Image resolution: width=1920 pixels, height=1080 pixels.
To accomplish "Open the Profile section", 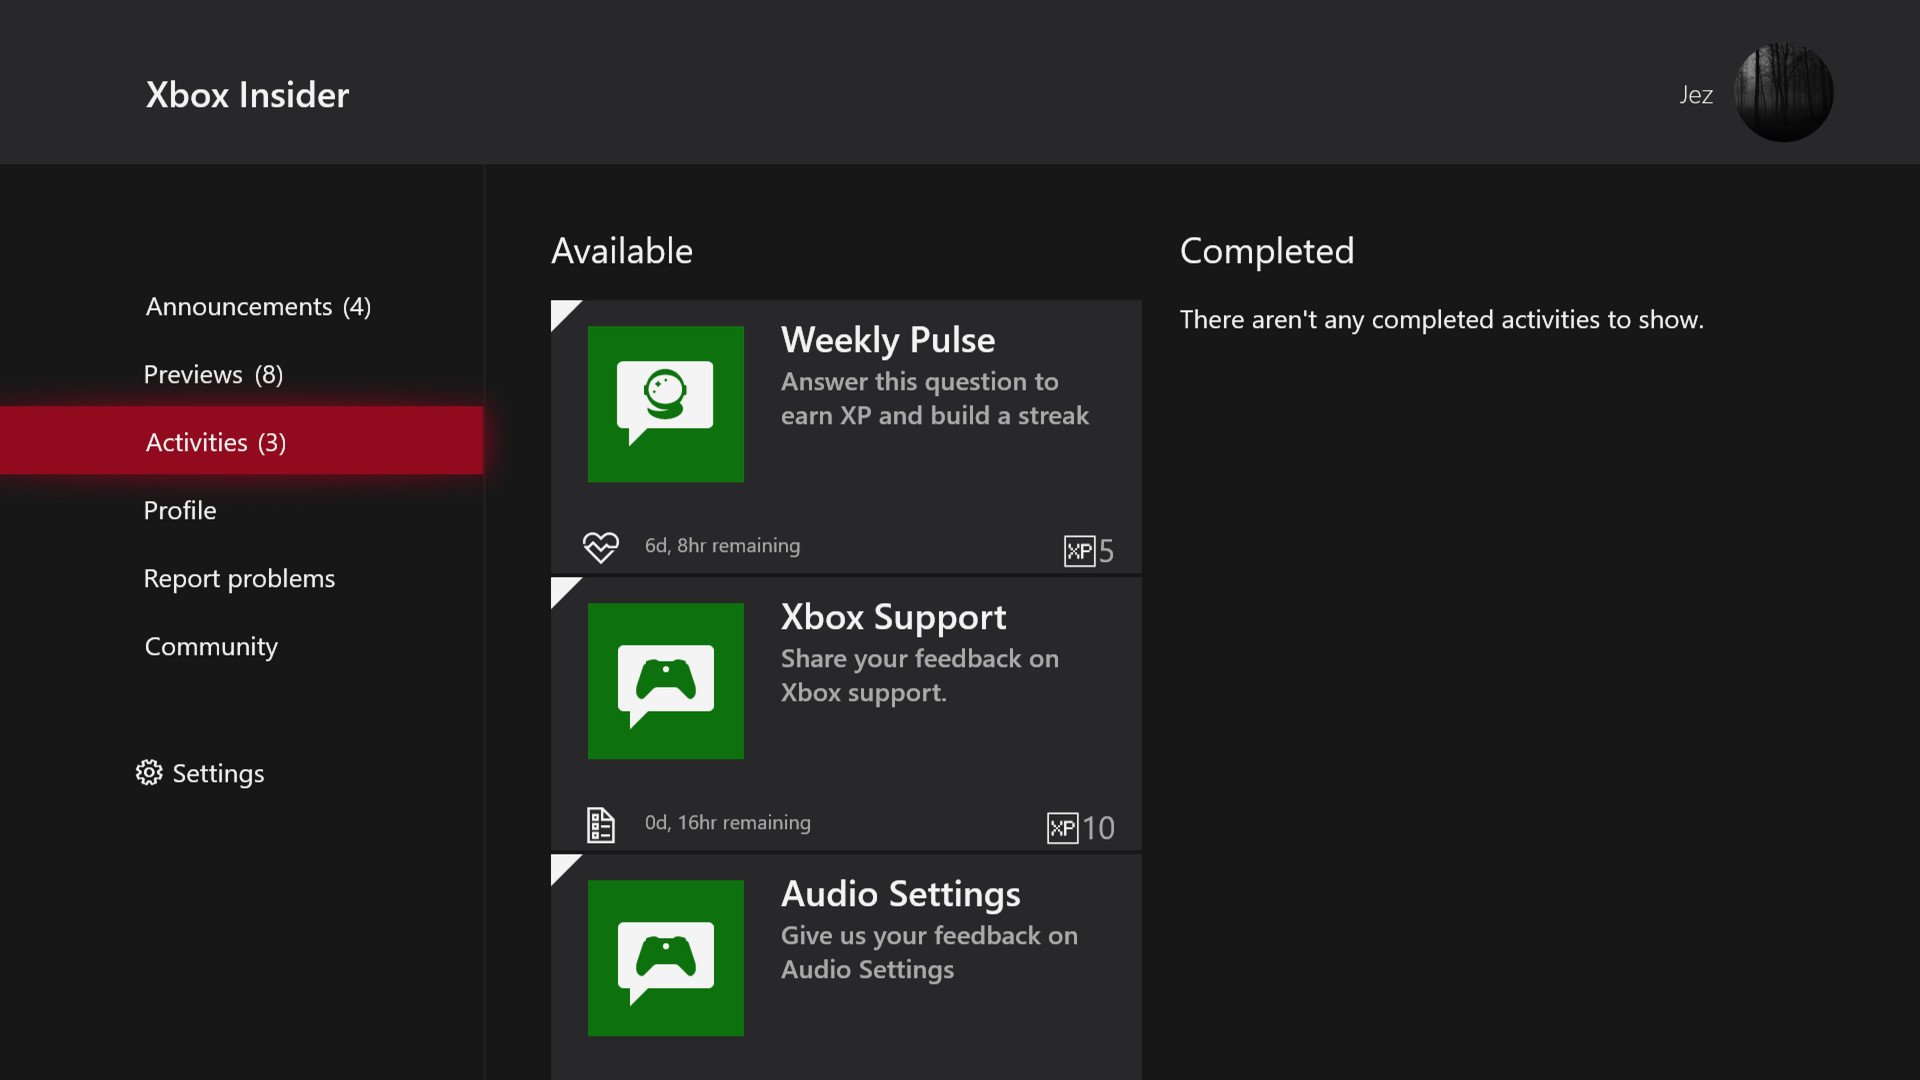I will tap(180, 510).
